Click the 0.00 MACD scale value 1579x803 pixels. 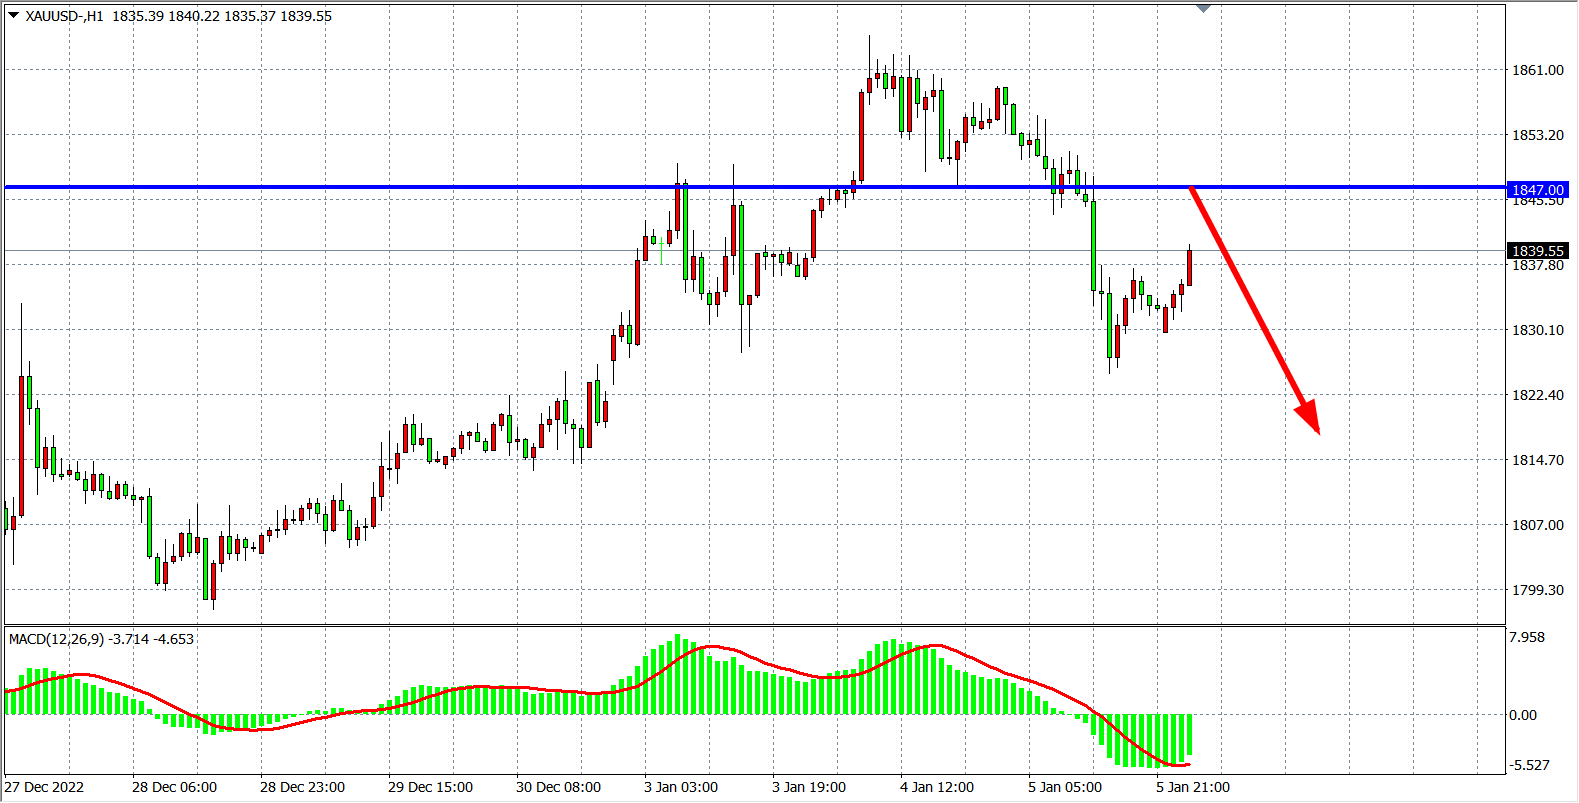click(x=1523, y=715)
